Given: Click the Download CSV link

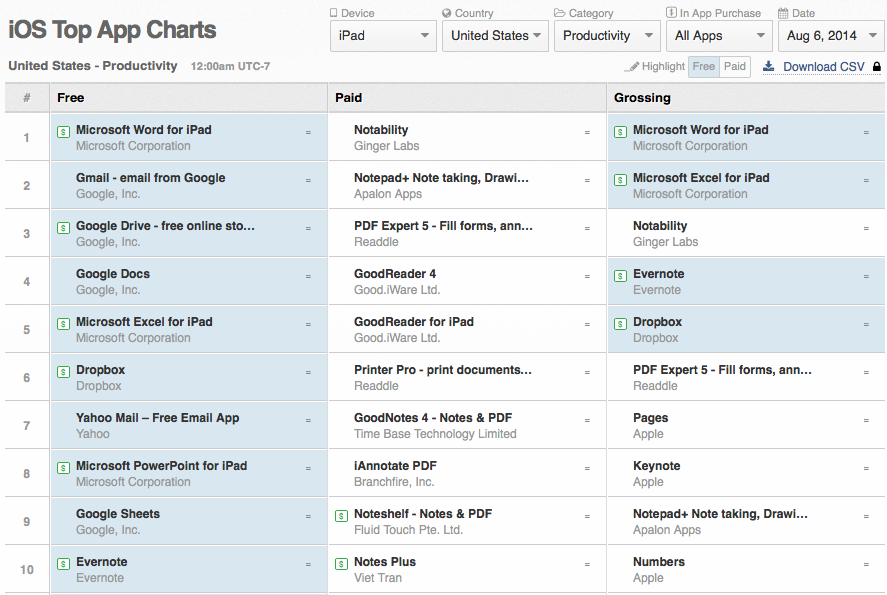Looking at the screenshot, I should point(824,67).
